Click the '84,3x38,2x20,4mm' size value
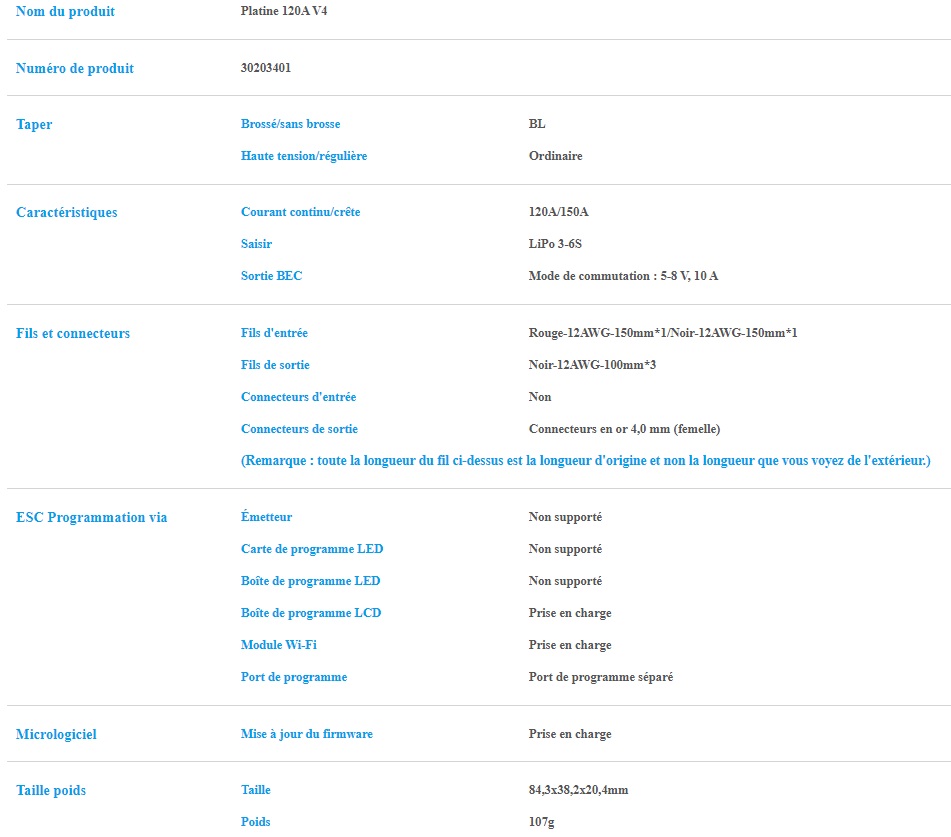The height and width of the screenshot is (837, 951). (x=579, y=790)
